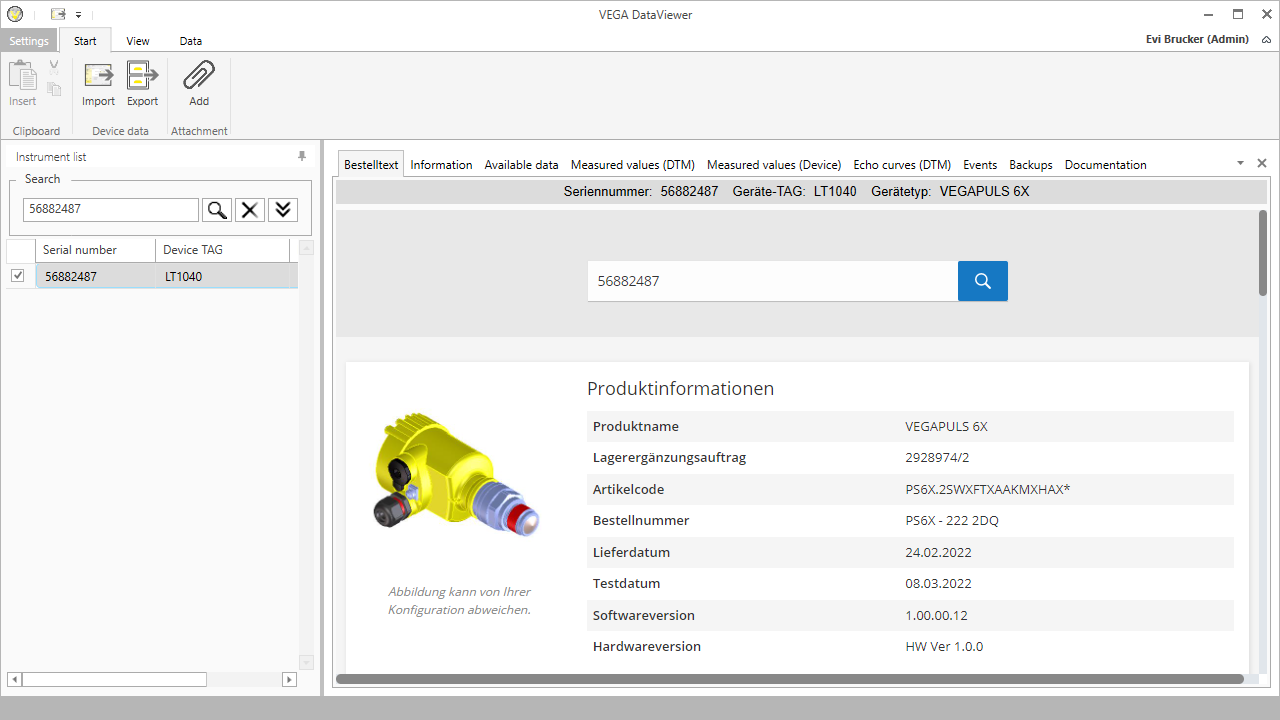The height and width of the screenshot is (720, 1280).
Task: Open the Echo curves (DTM) tab
Action: (902, 165)
